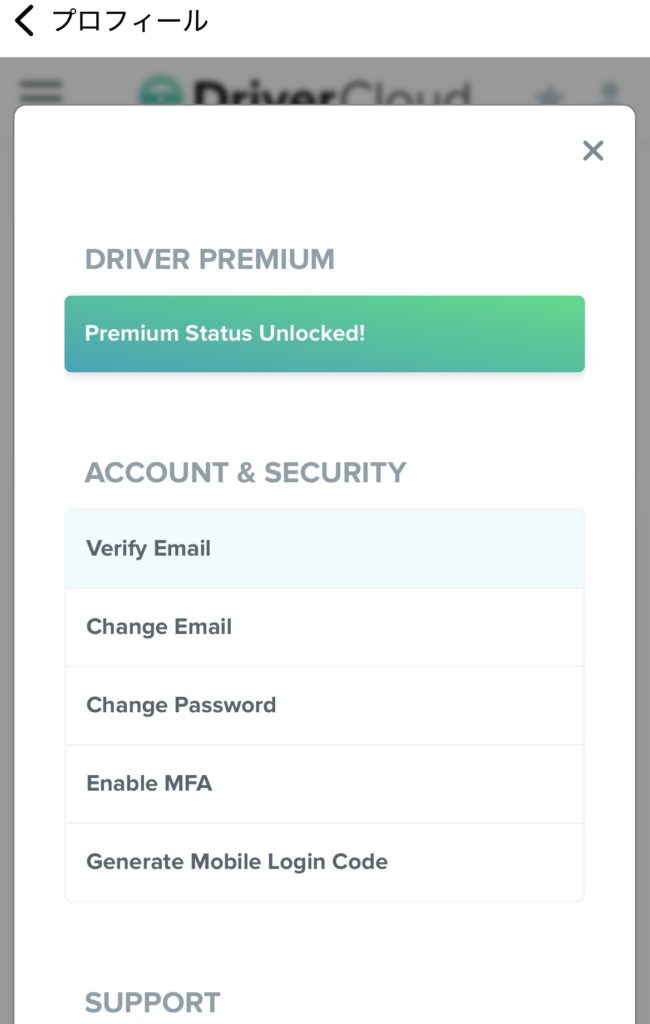Click the dimmed backdrop left of dialog
This screenshot has width=650, height=1024.
pos(6,500)
